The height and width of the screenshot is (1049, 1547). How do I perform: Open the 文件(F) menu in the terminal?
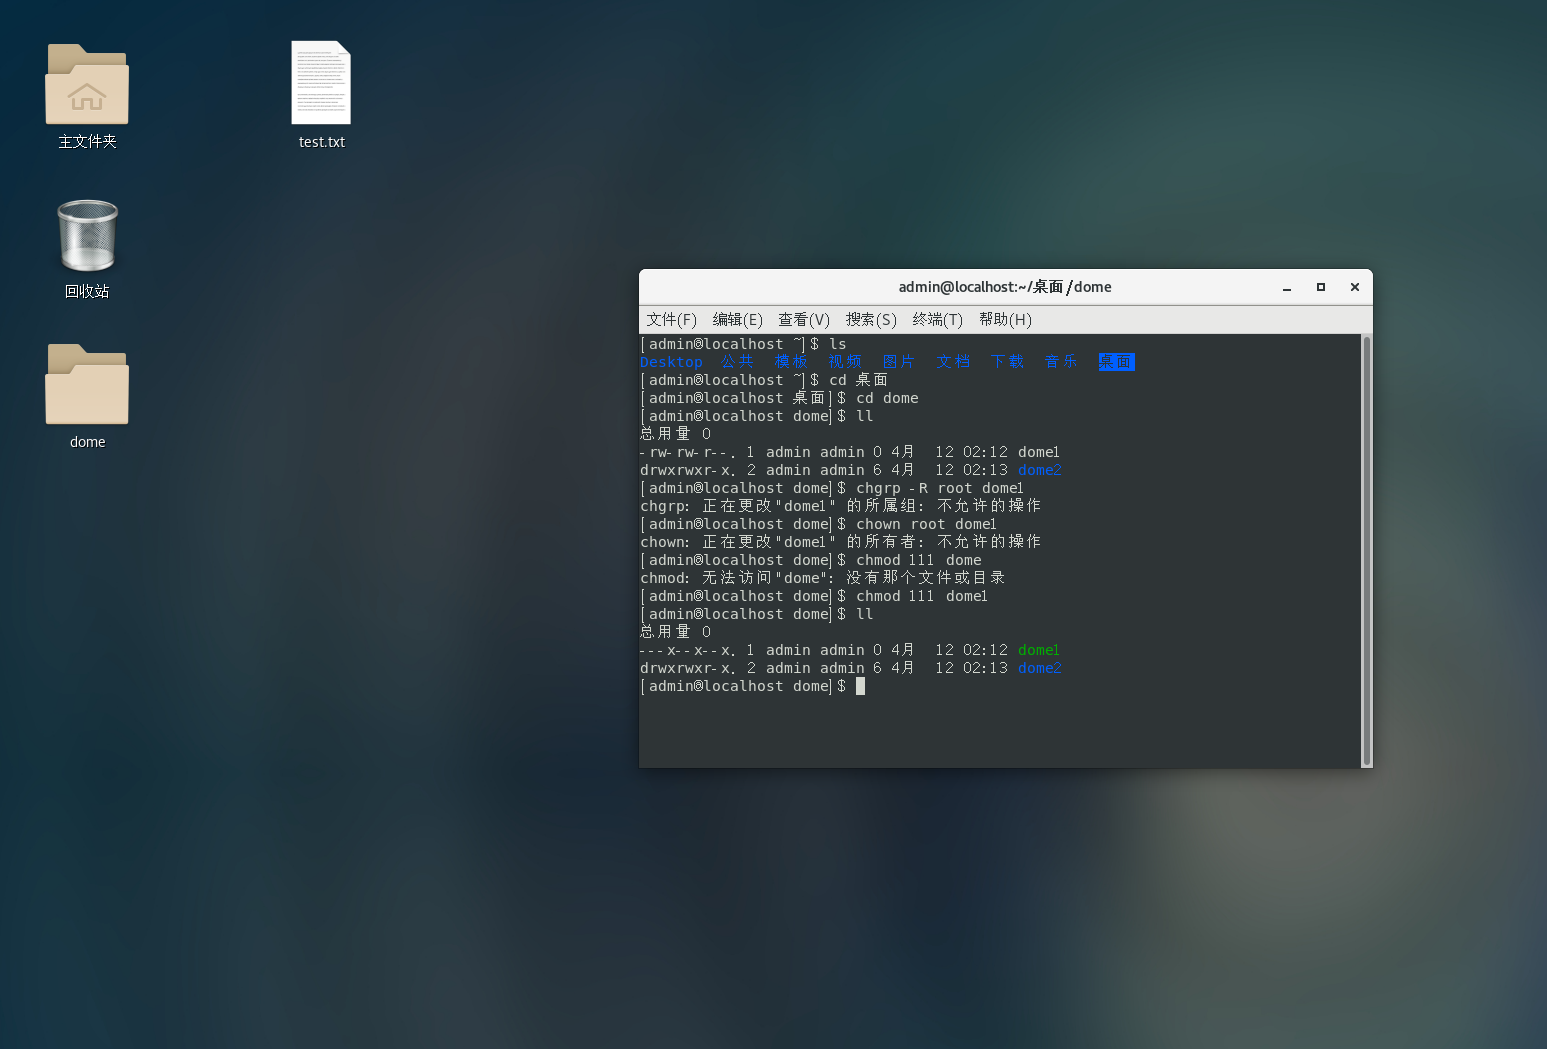671,319
